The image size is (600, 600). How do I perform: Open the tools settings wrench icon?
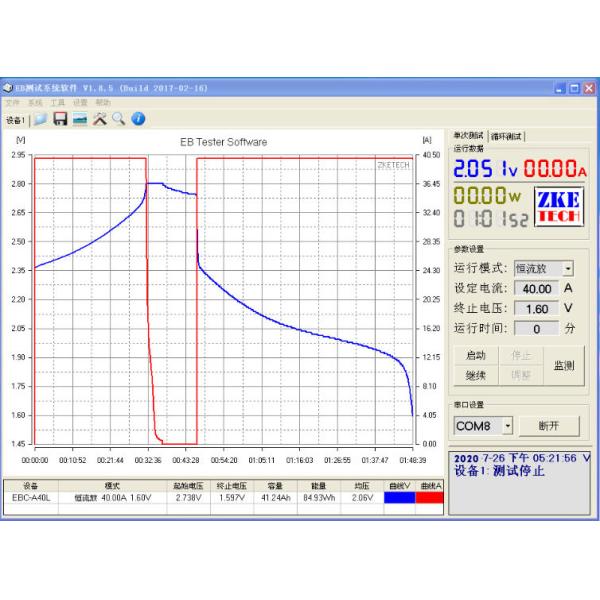tap(99, 119)
